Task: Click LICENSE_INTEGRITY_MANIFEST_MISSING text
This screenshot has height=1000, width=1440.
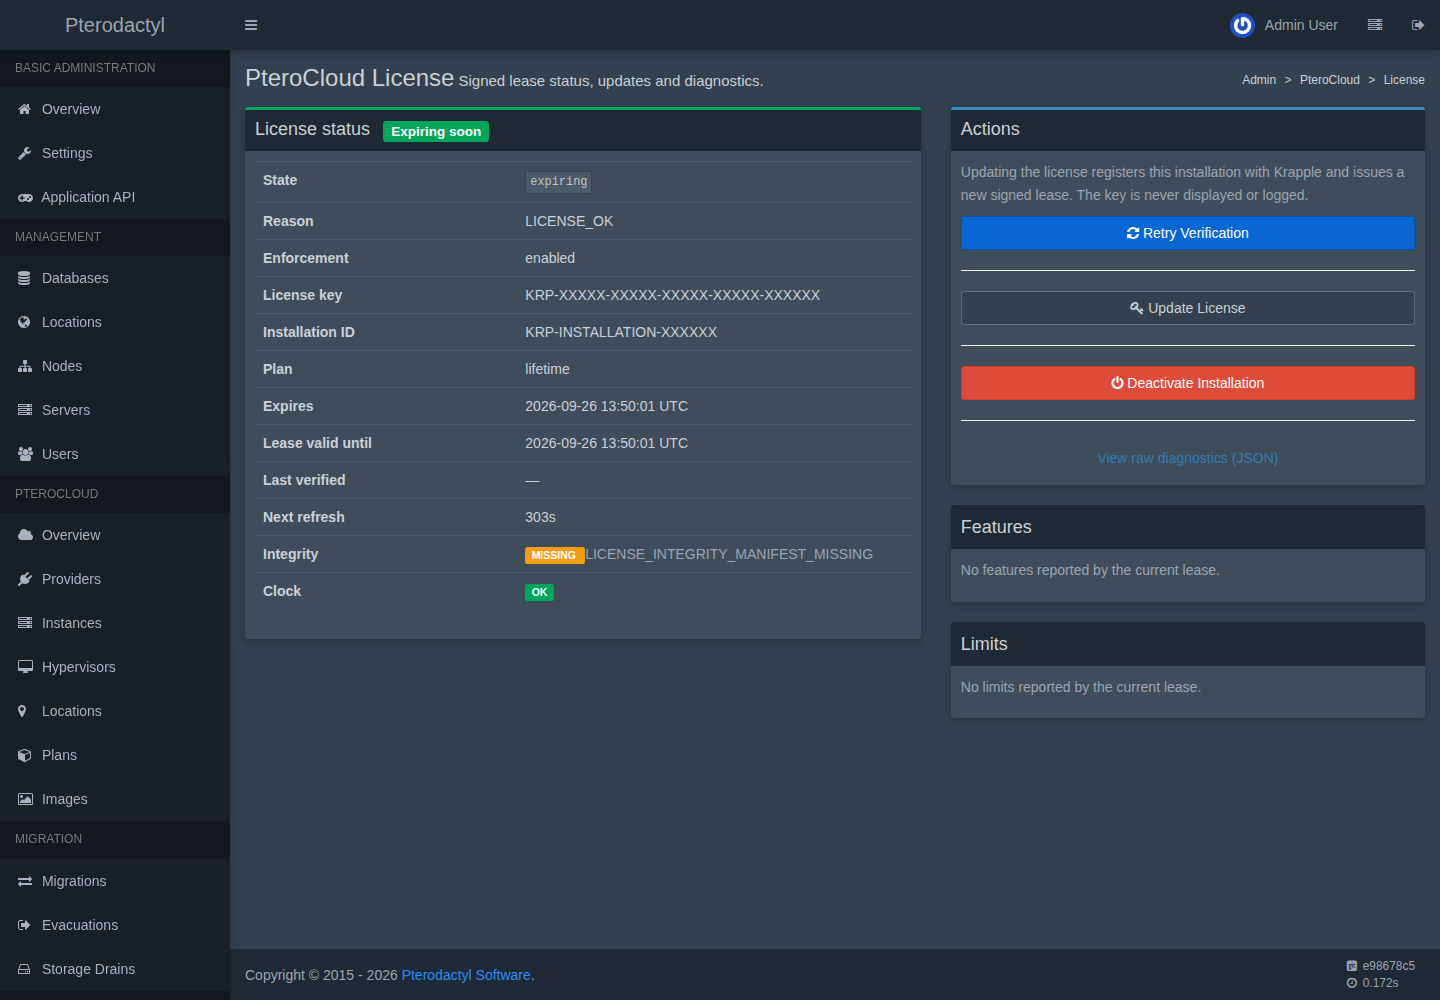Action: coord(729,554)
